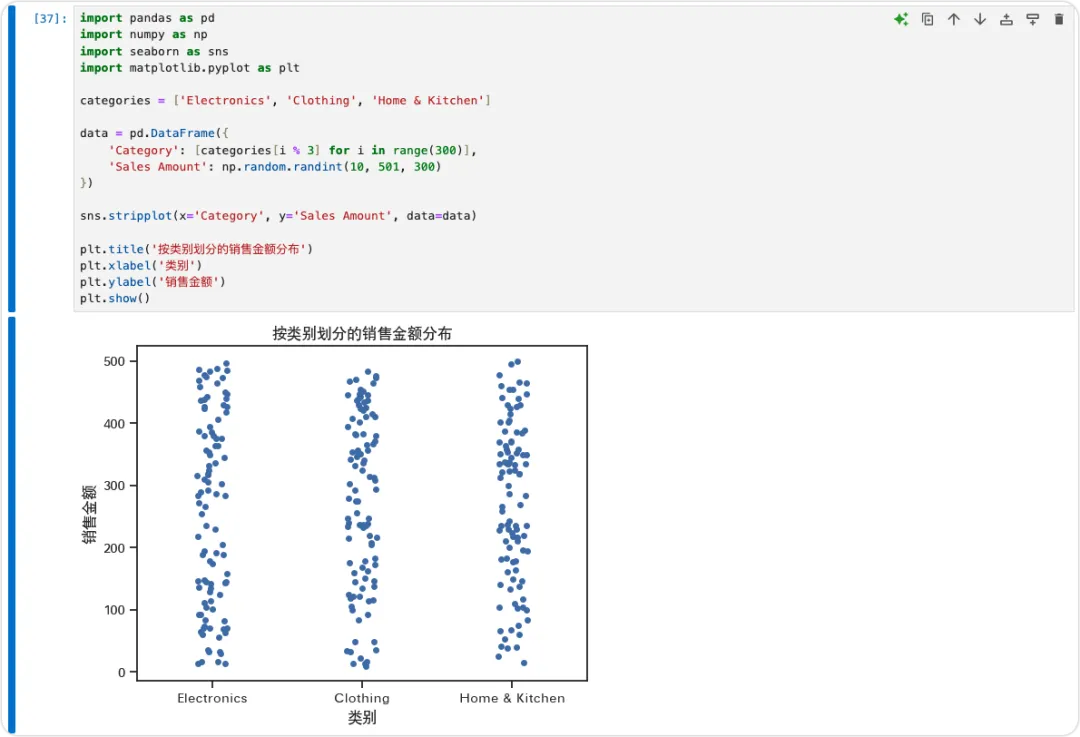
Task: Collapse the plot output via its blue bar
Action: [x=11, y=525]
